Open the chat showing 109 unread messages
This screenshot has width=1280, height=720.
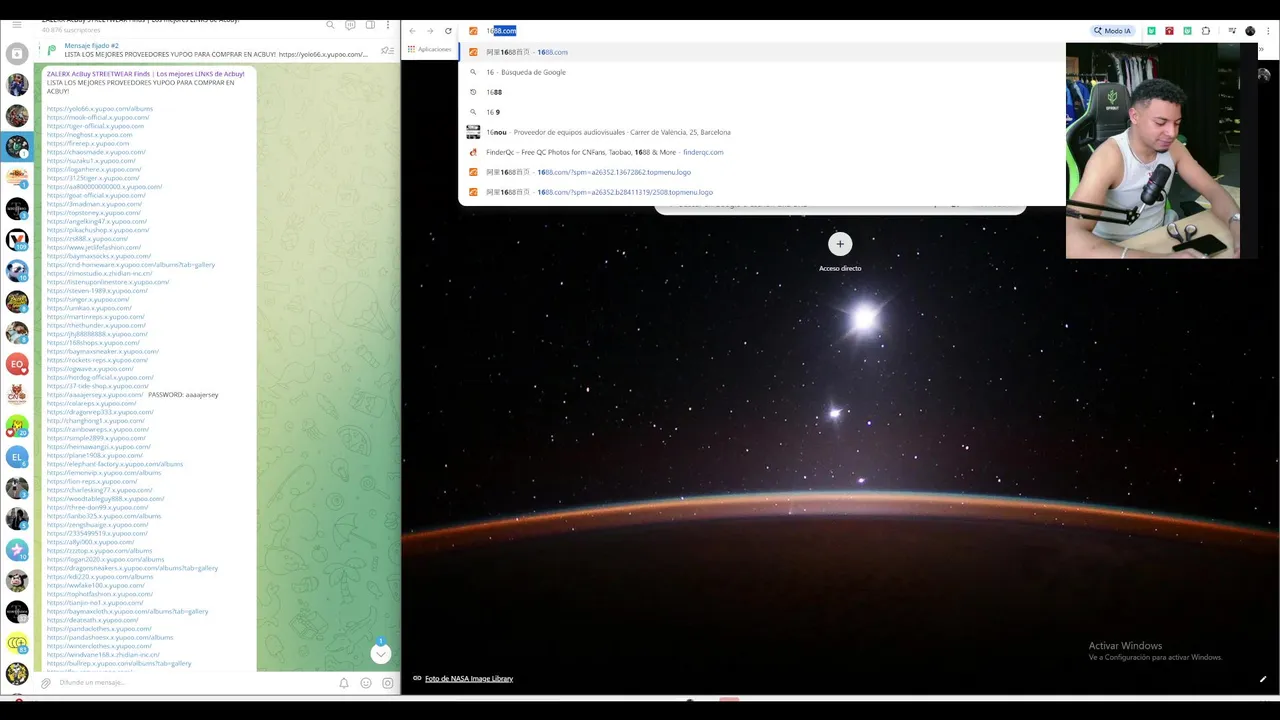click(17, 239)
